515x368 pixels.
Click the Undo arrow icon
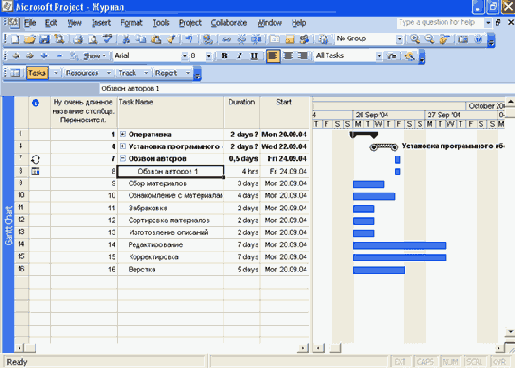189,39
